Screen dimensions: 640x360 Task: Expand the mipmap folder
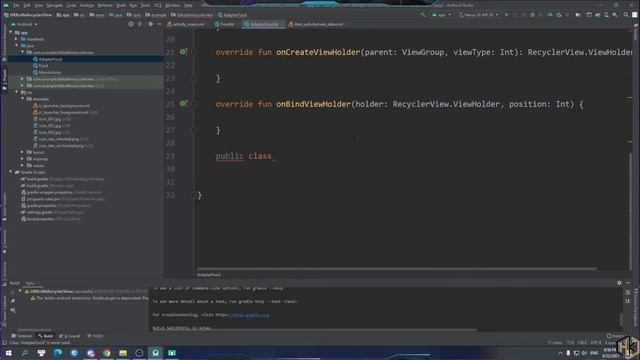(22, 159)
